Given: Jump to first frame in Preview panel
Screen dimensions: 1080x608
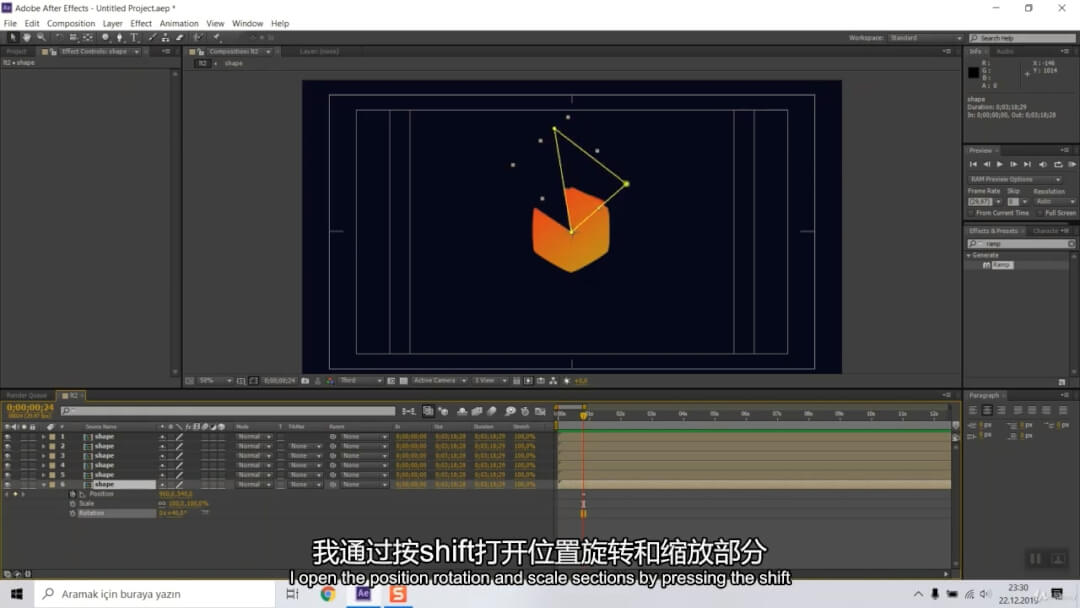Looking at the screenshot, I should tap(973, 165).
